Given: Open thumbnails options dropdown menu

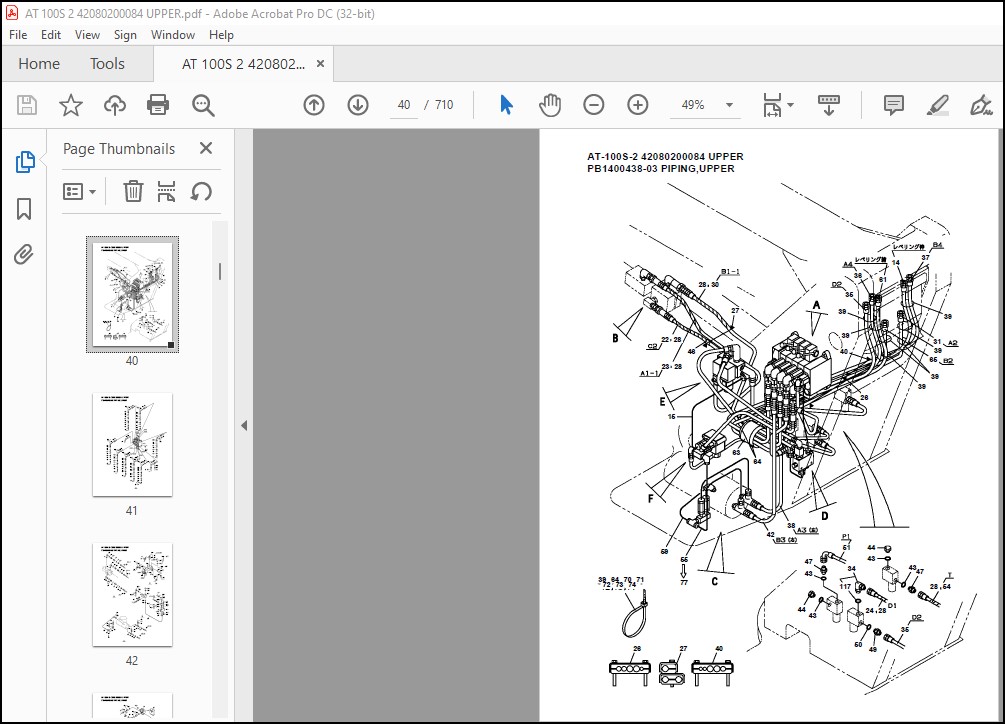Looking at the screenshot, I should pos(79,191).
